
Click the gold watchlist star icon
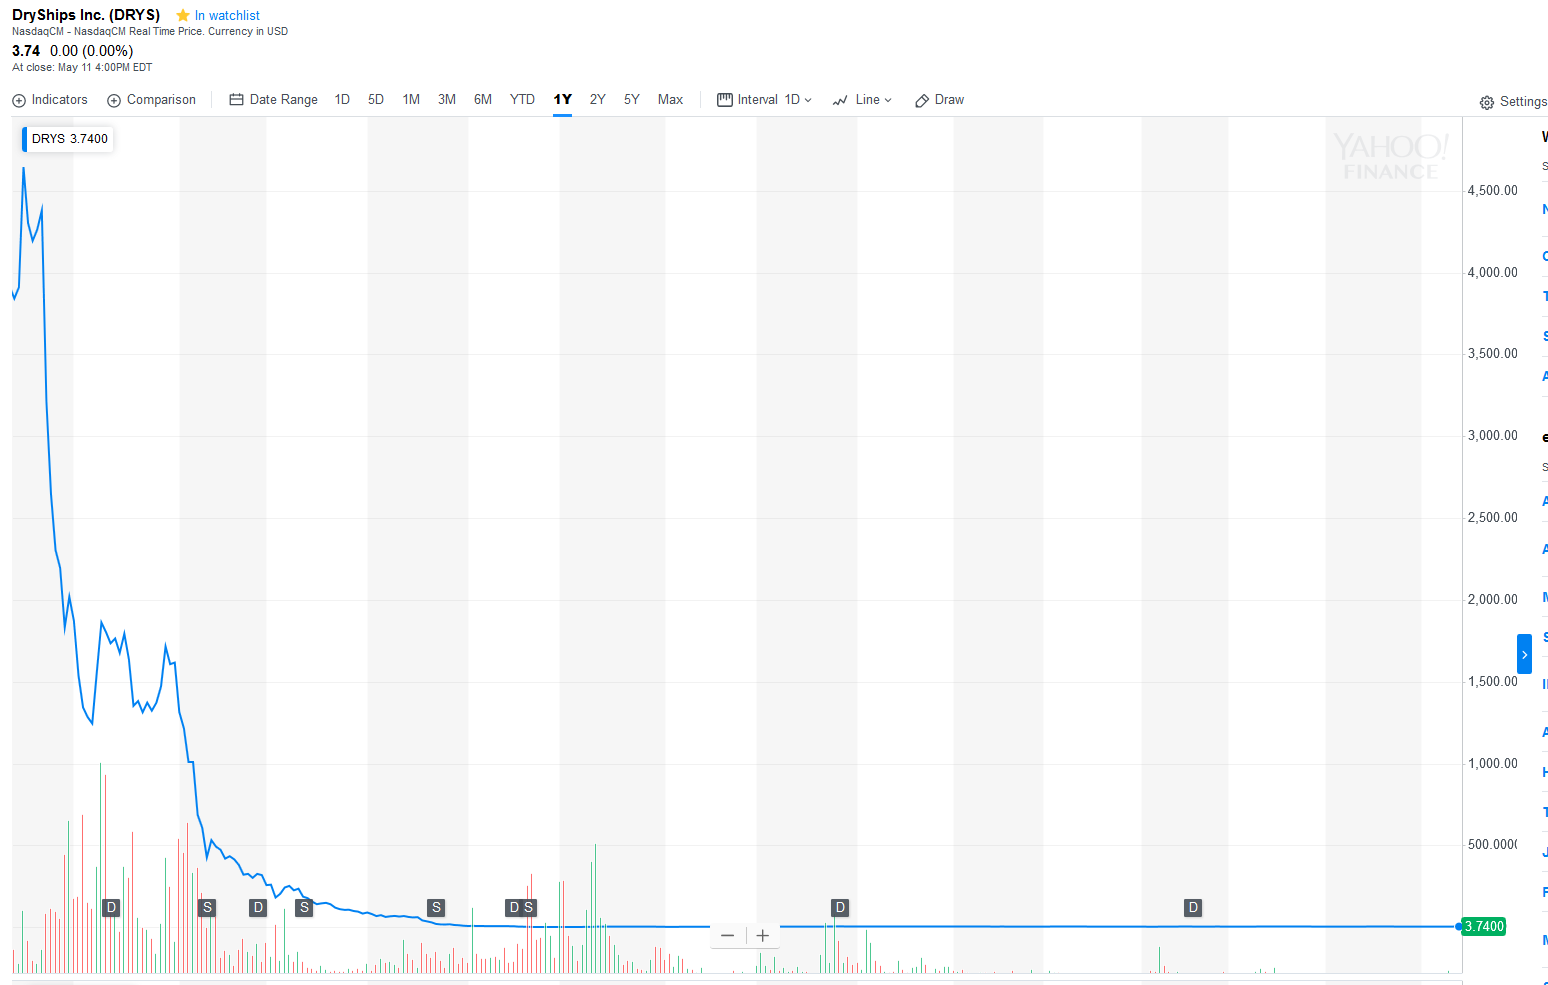point(183,16)
